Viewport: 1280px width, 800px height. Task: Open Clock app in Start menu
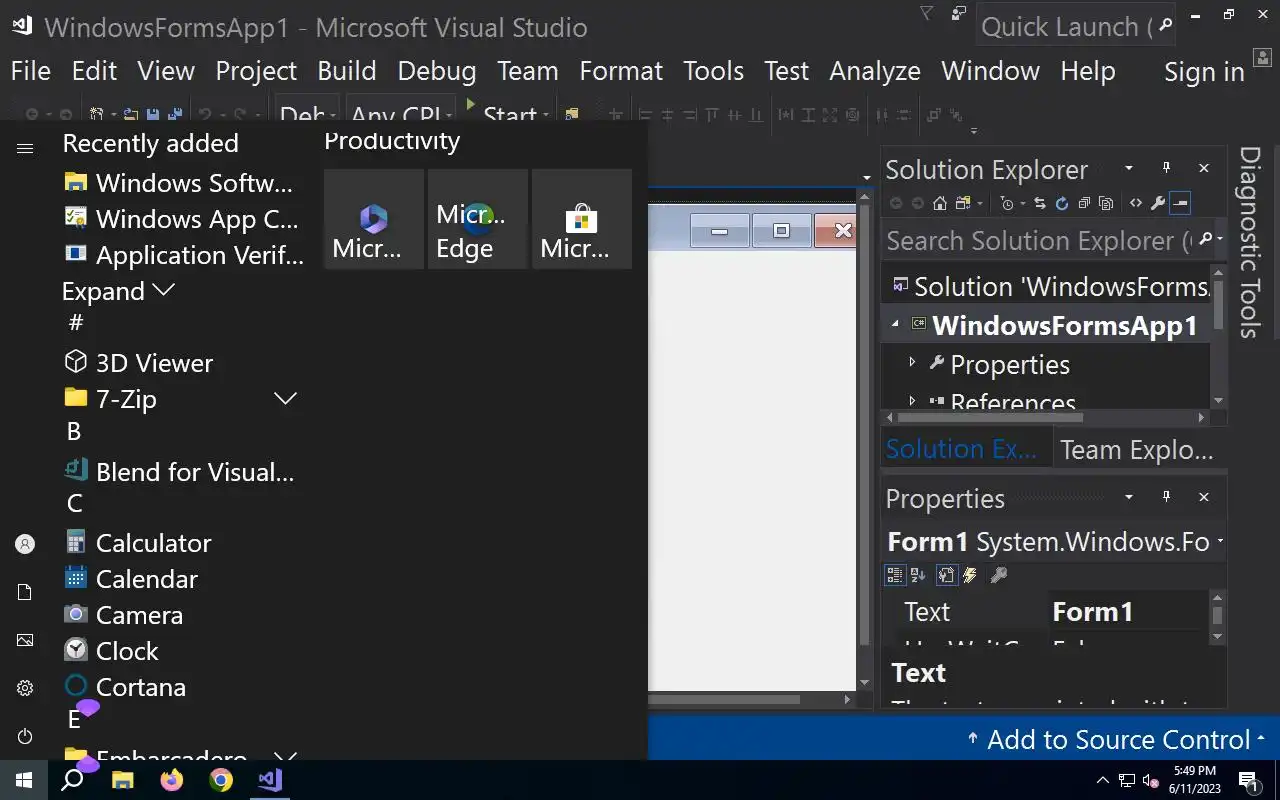(x=180, y=651)
